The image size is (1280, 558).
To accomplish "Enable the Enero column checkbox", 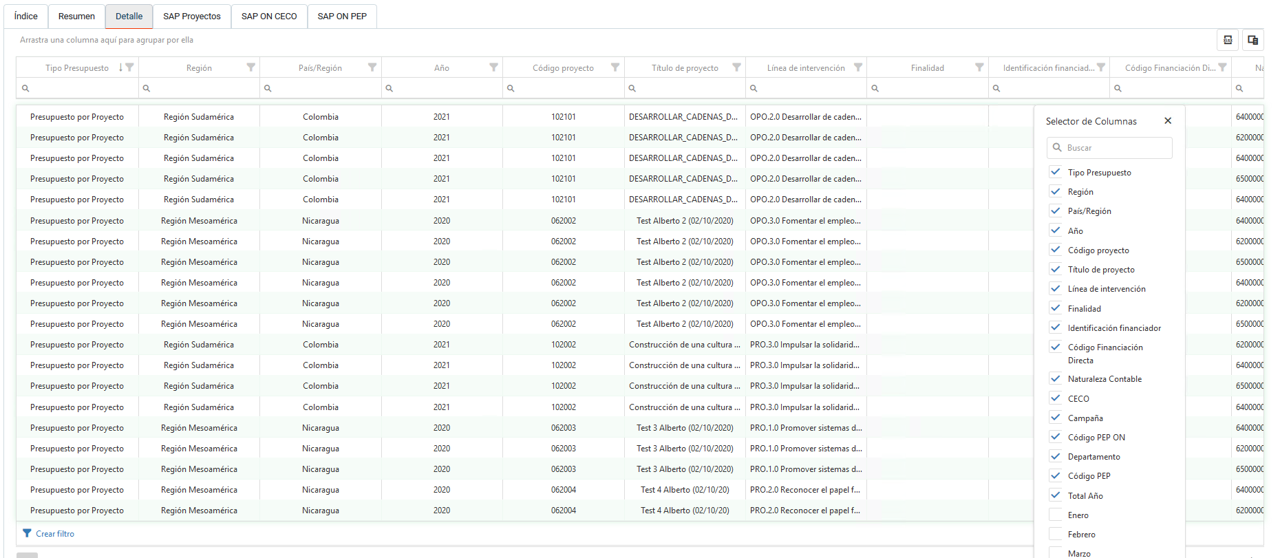I will 1055,515.
